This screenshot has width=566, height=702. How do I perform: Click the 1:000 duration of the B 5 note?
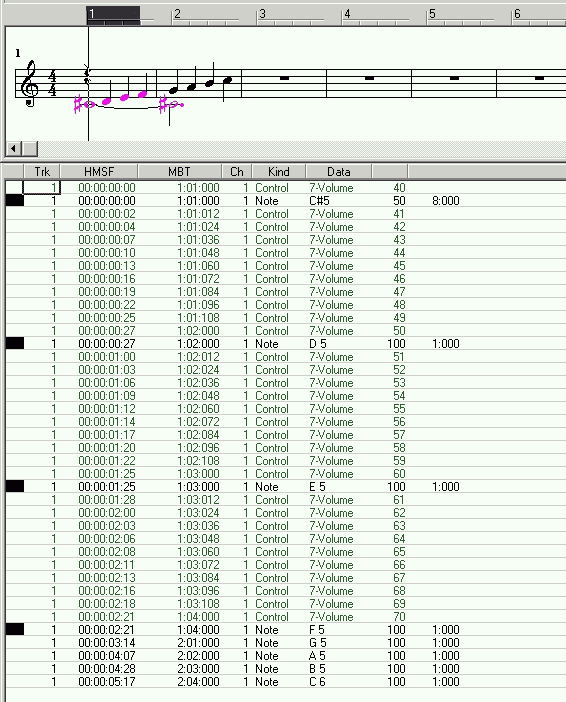(x=446, y=668)
